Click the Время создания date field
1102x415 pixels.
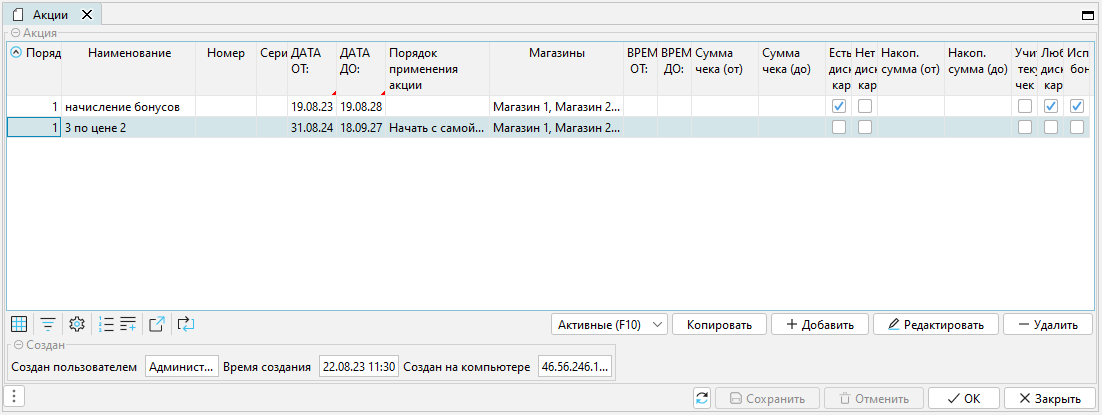(x=359, y=367)
